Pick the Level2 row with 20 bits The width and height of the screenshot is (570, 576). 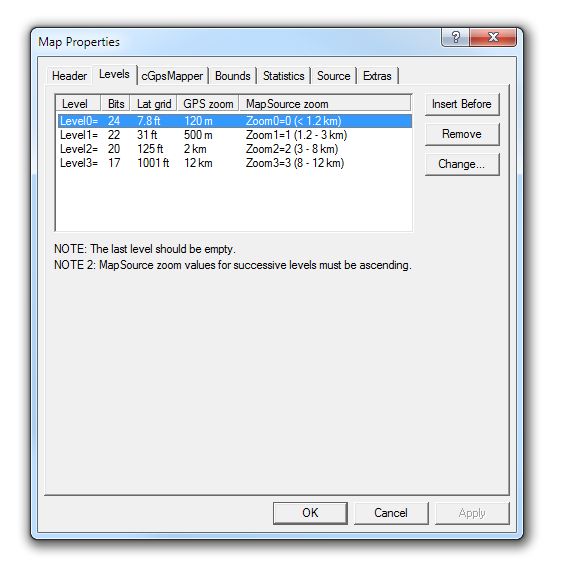[x=235, y=149]
